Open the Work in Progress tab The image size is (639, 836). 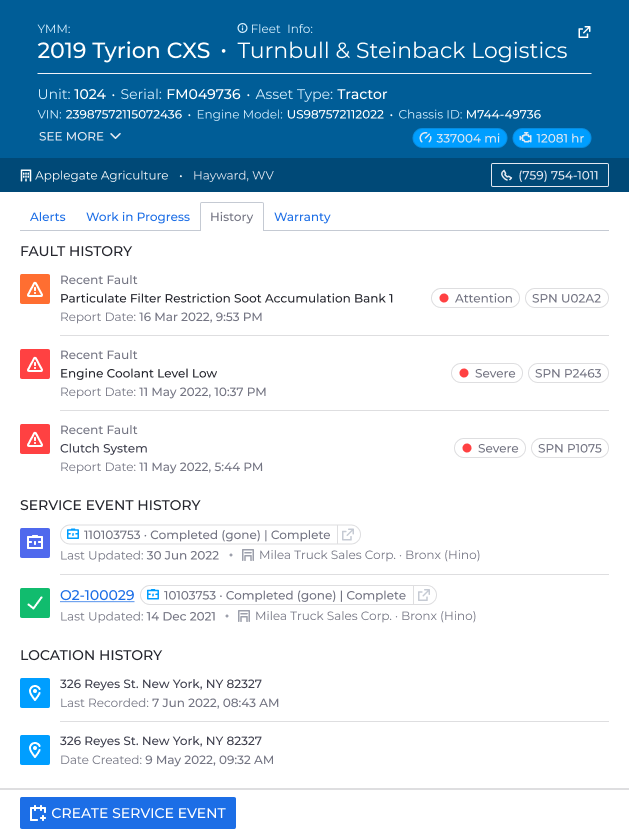pos(138,217)
